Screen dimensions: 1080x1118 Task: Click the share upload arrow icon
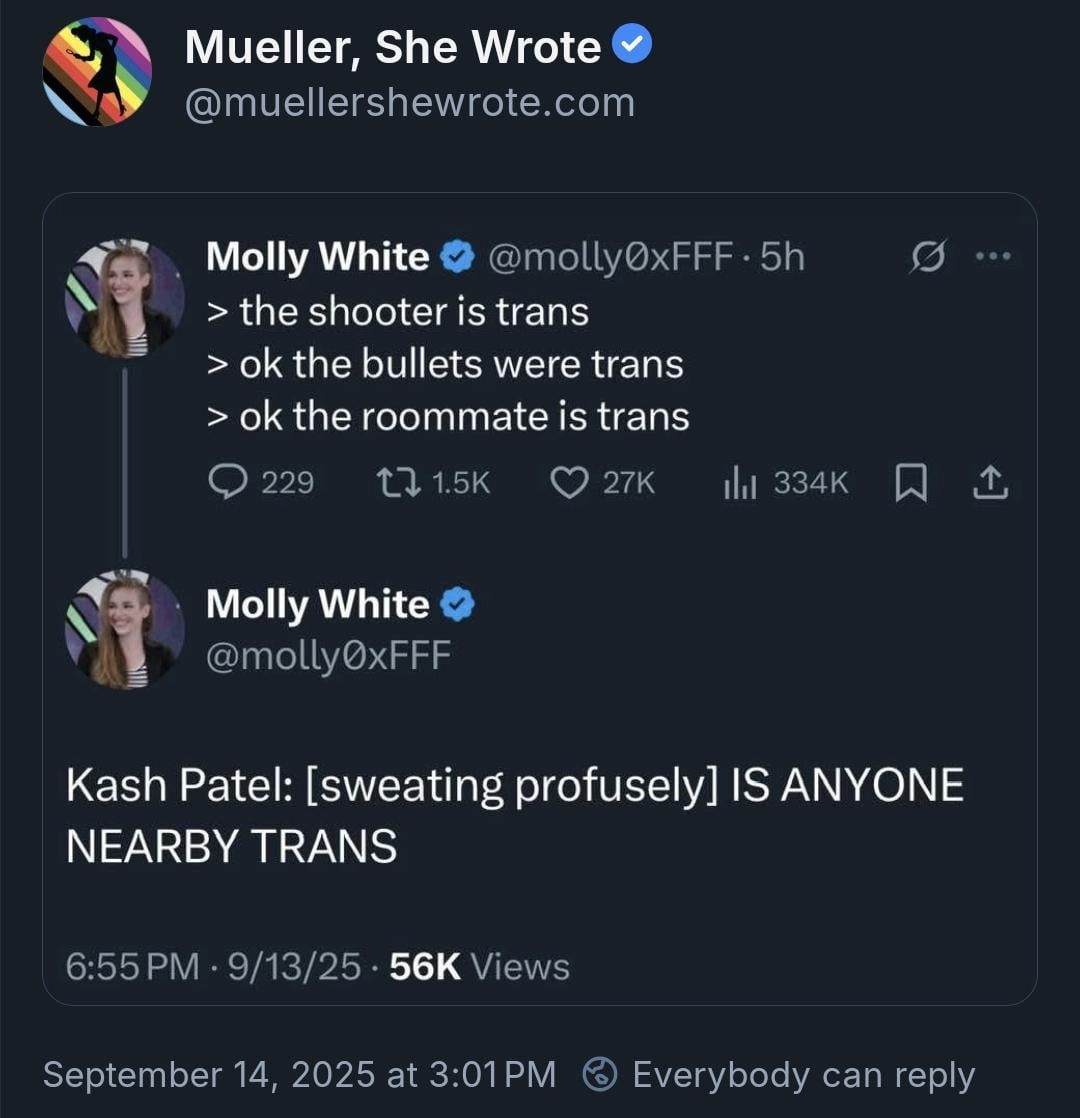click(990, 482)
